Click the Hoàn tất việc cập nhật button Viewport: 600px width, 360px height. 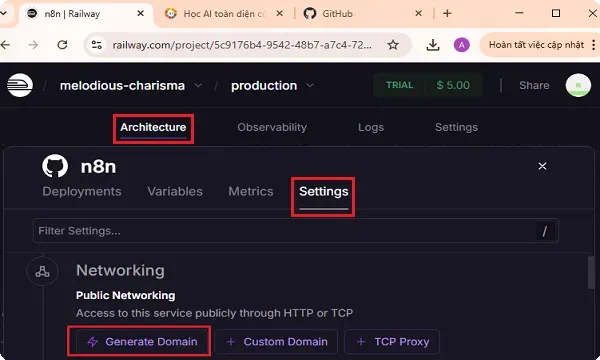(x=536, y=45)
